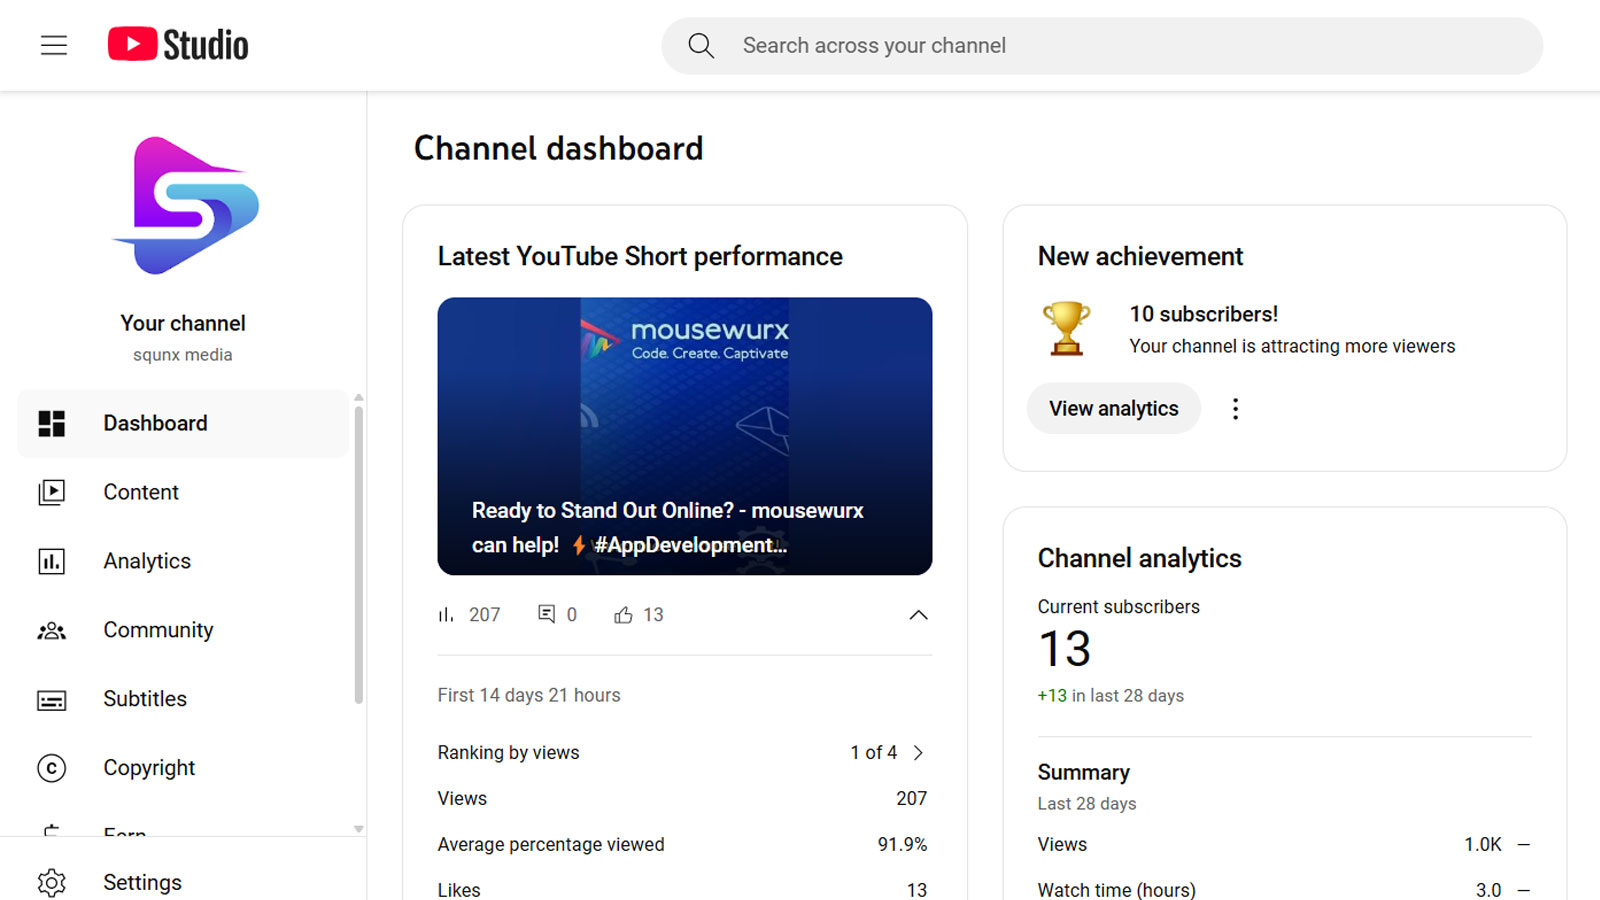Viewport: 1600px width, 900px height.
Task: Click the Channel analytics card title
Action: tap(1140, 558)
